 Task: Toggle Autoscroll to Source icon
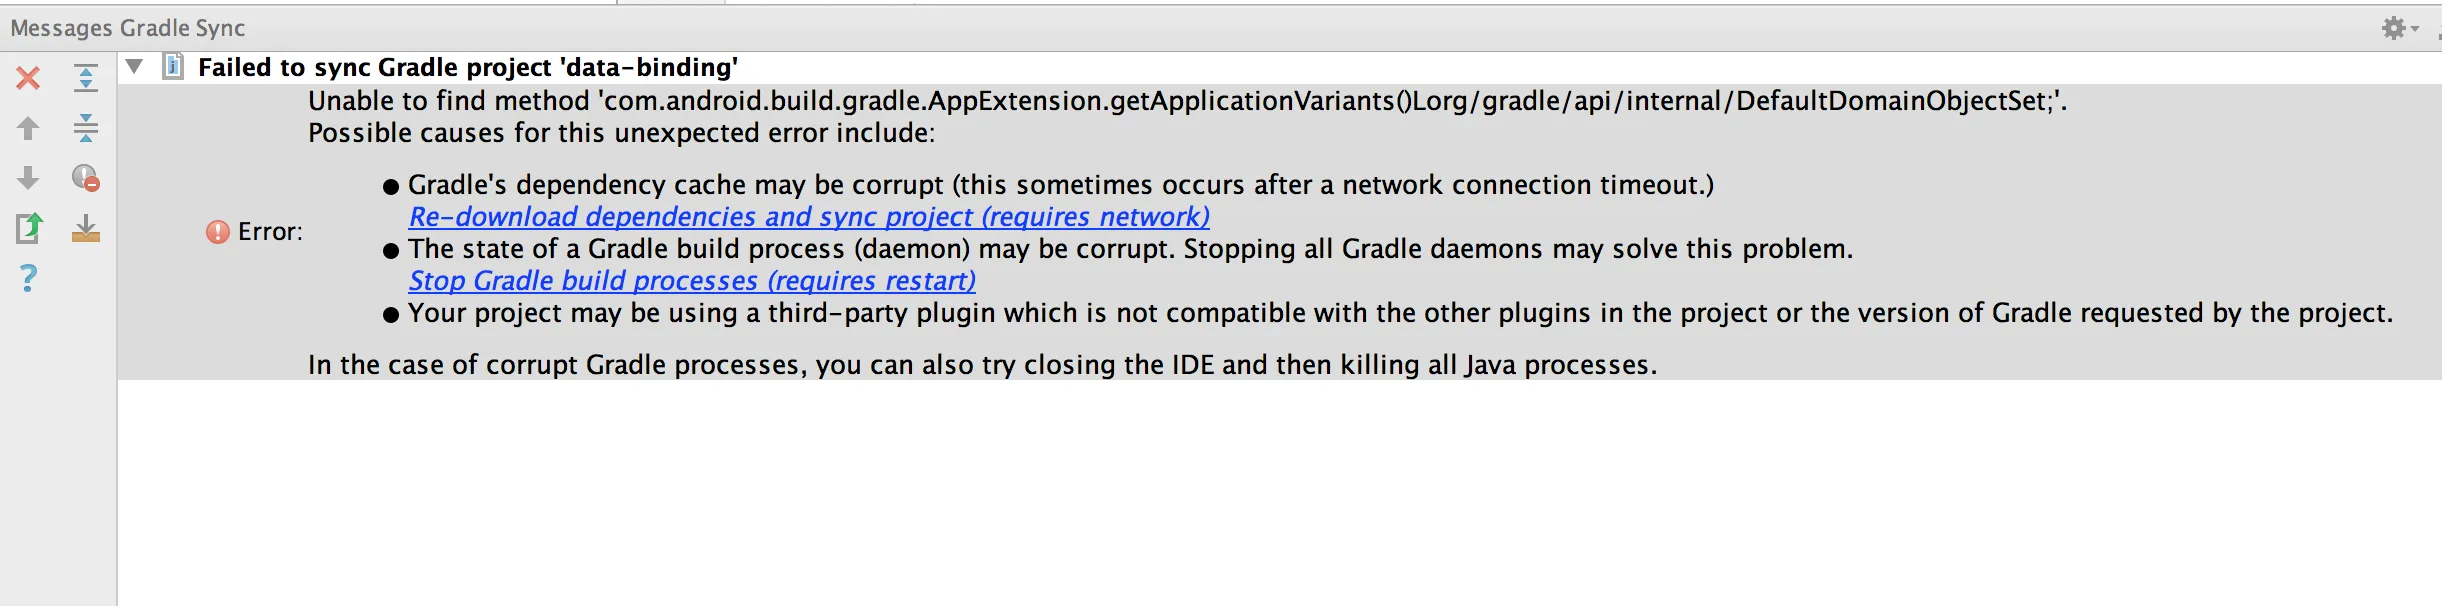pos(86,228)
